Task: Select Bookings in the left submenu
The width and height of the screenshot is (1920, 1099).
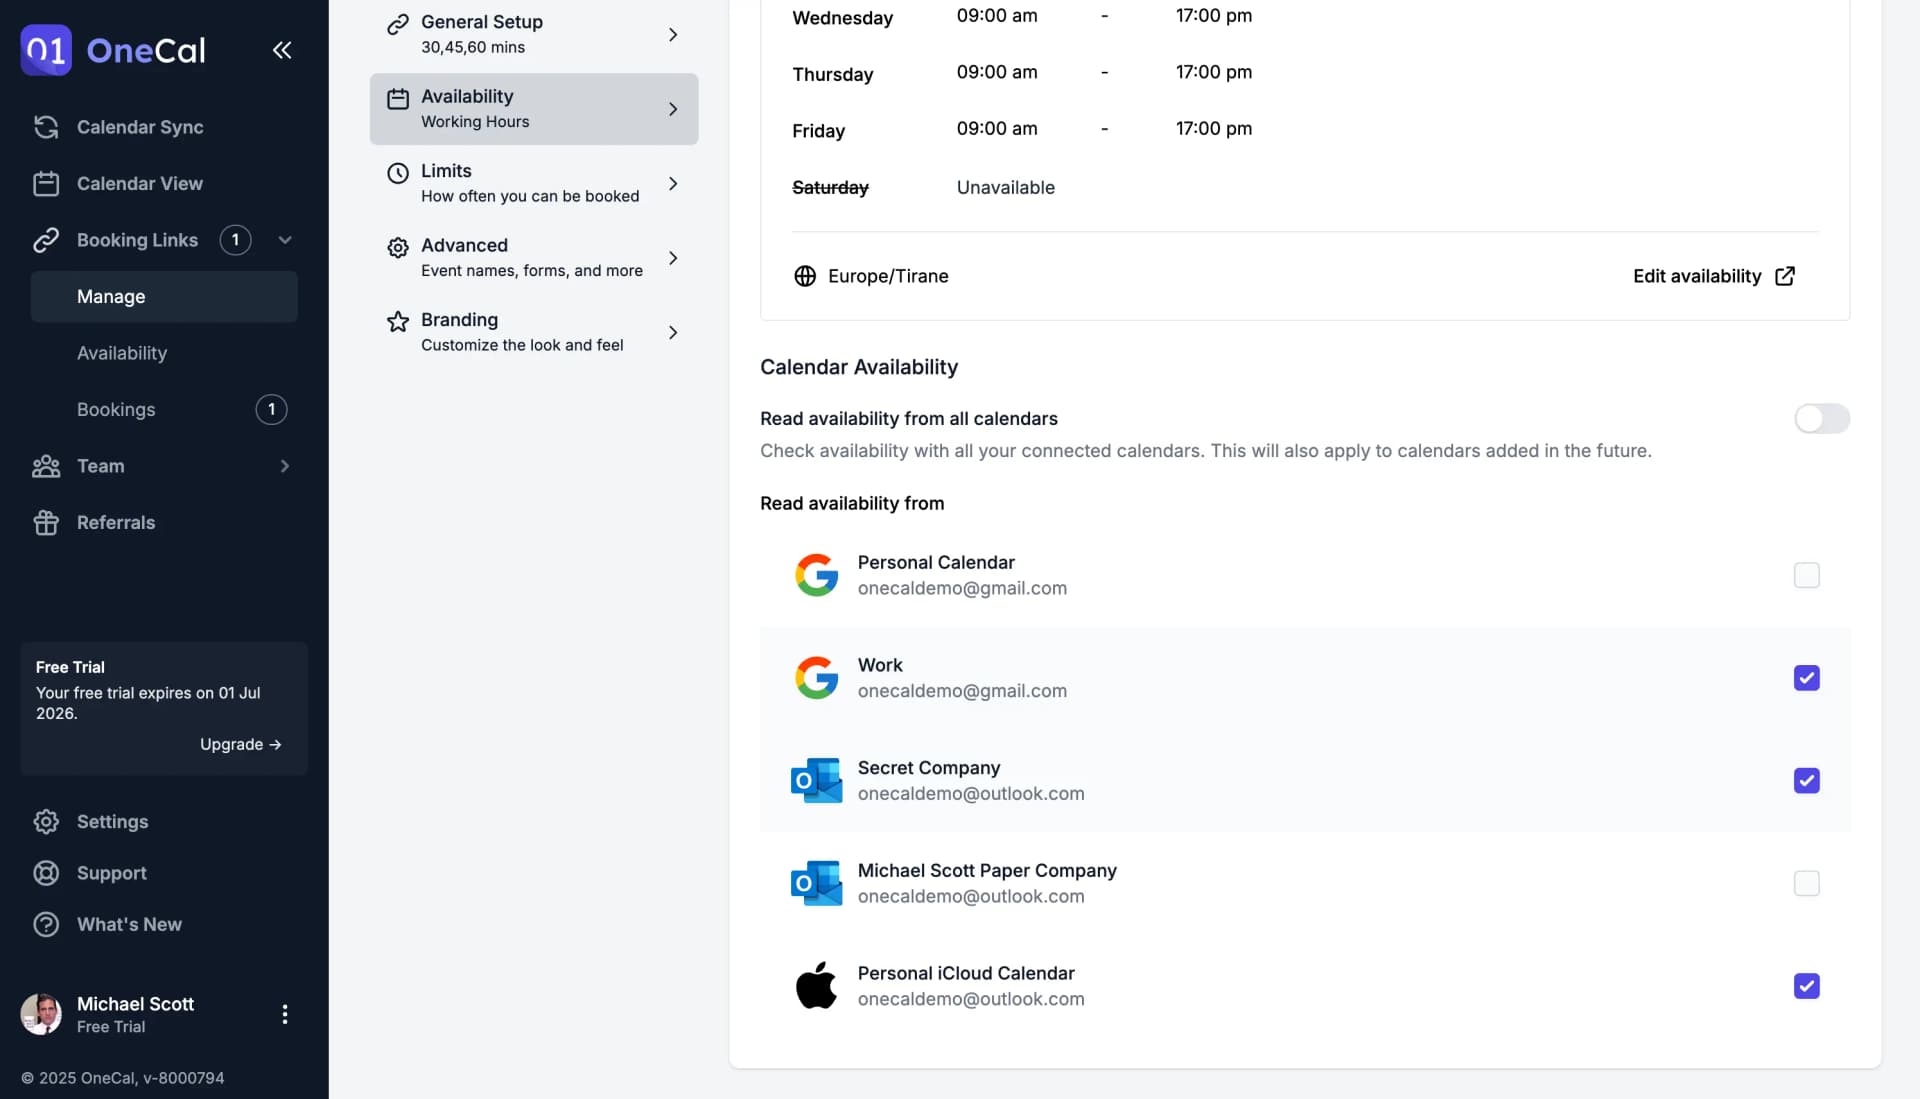Action: point(115,409)
